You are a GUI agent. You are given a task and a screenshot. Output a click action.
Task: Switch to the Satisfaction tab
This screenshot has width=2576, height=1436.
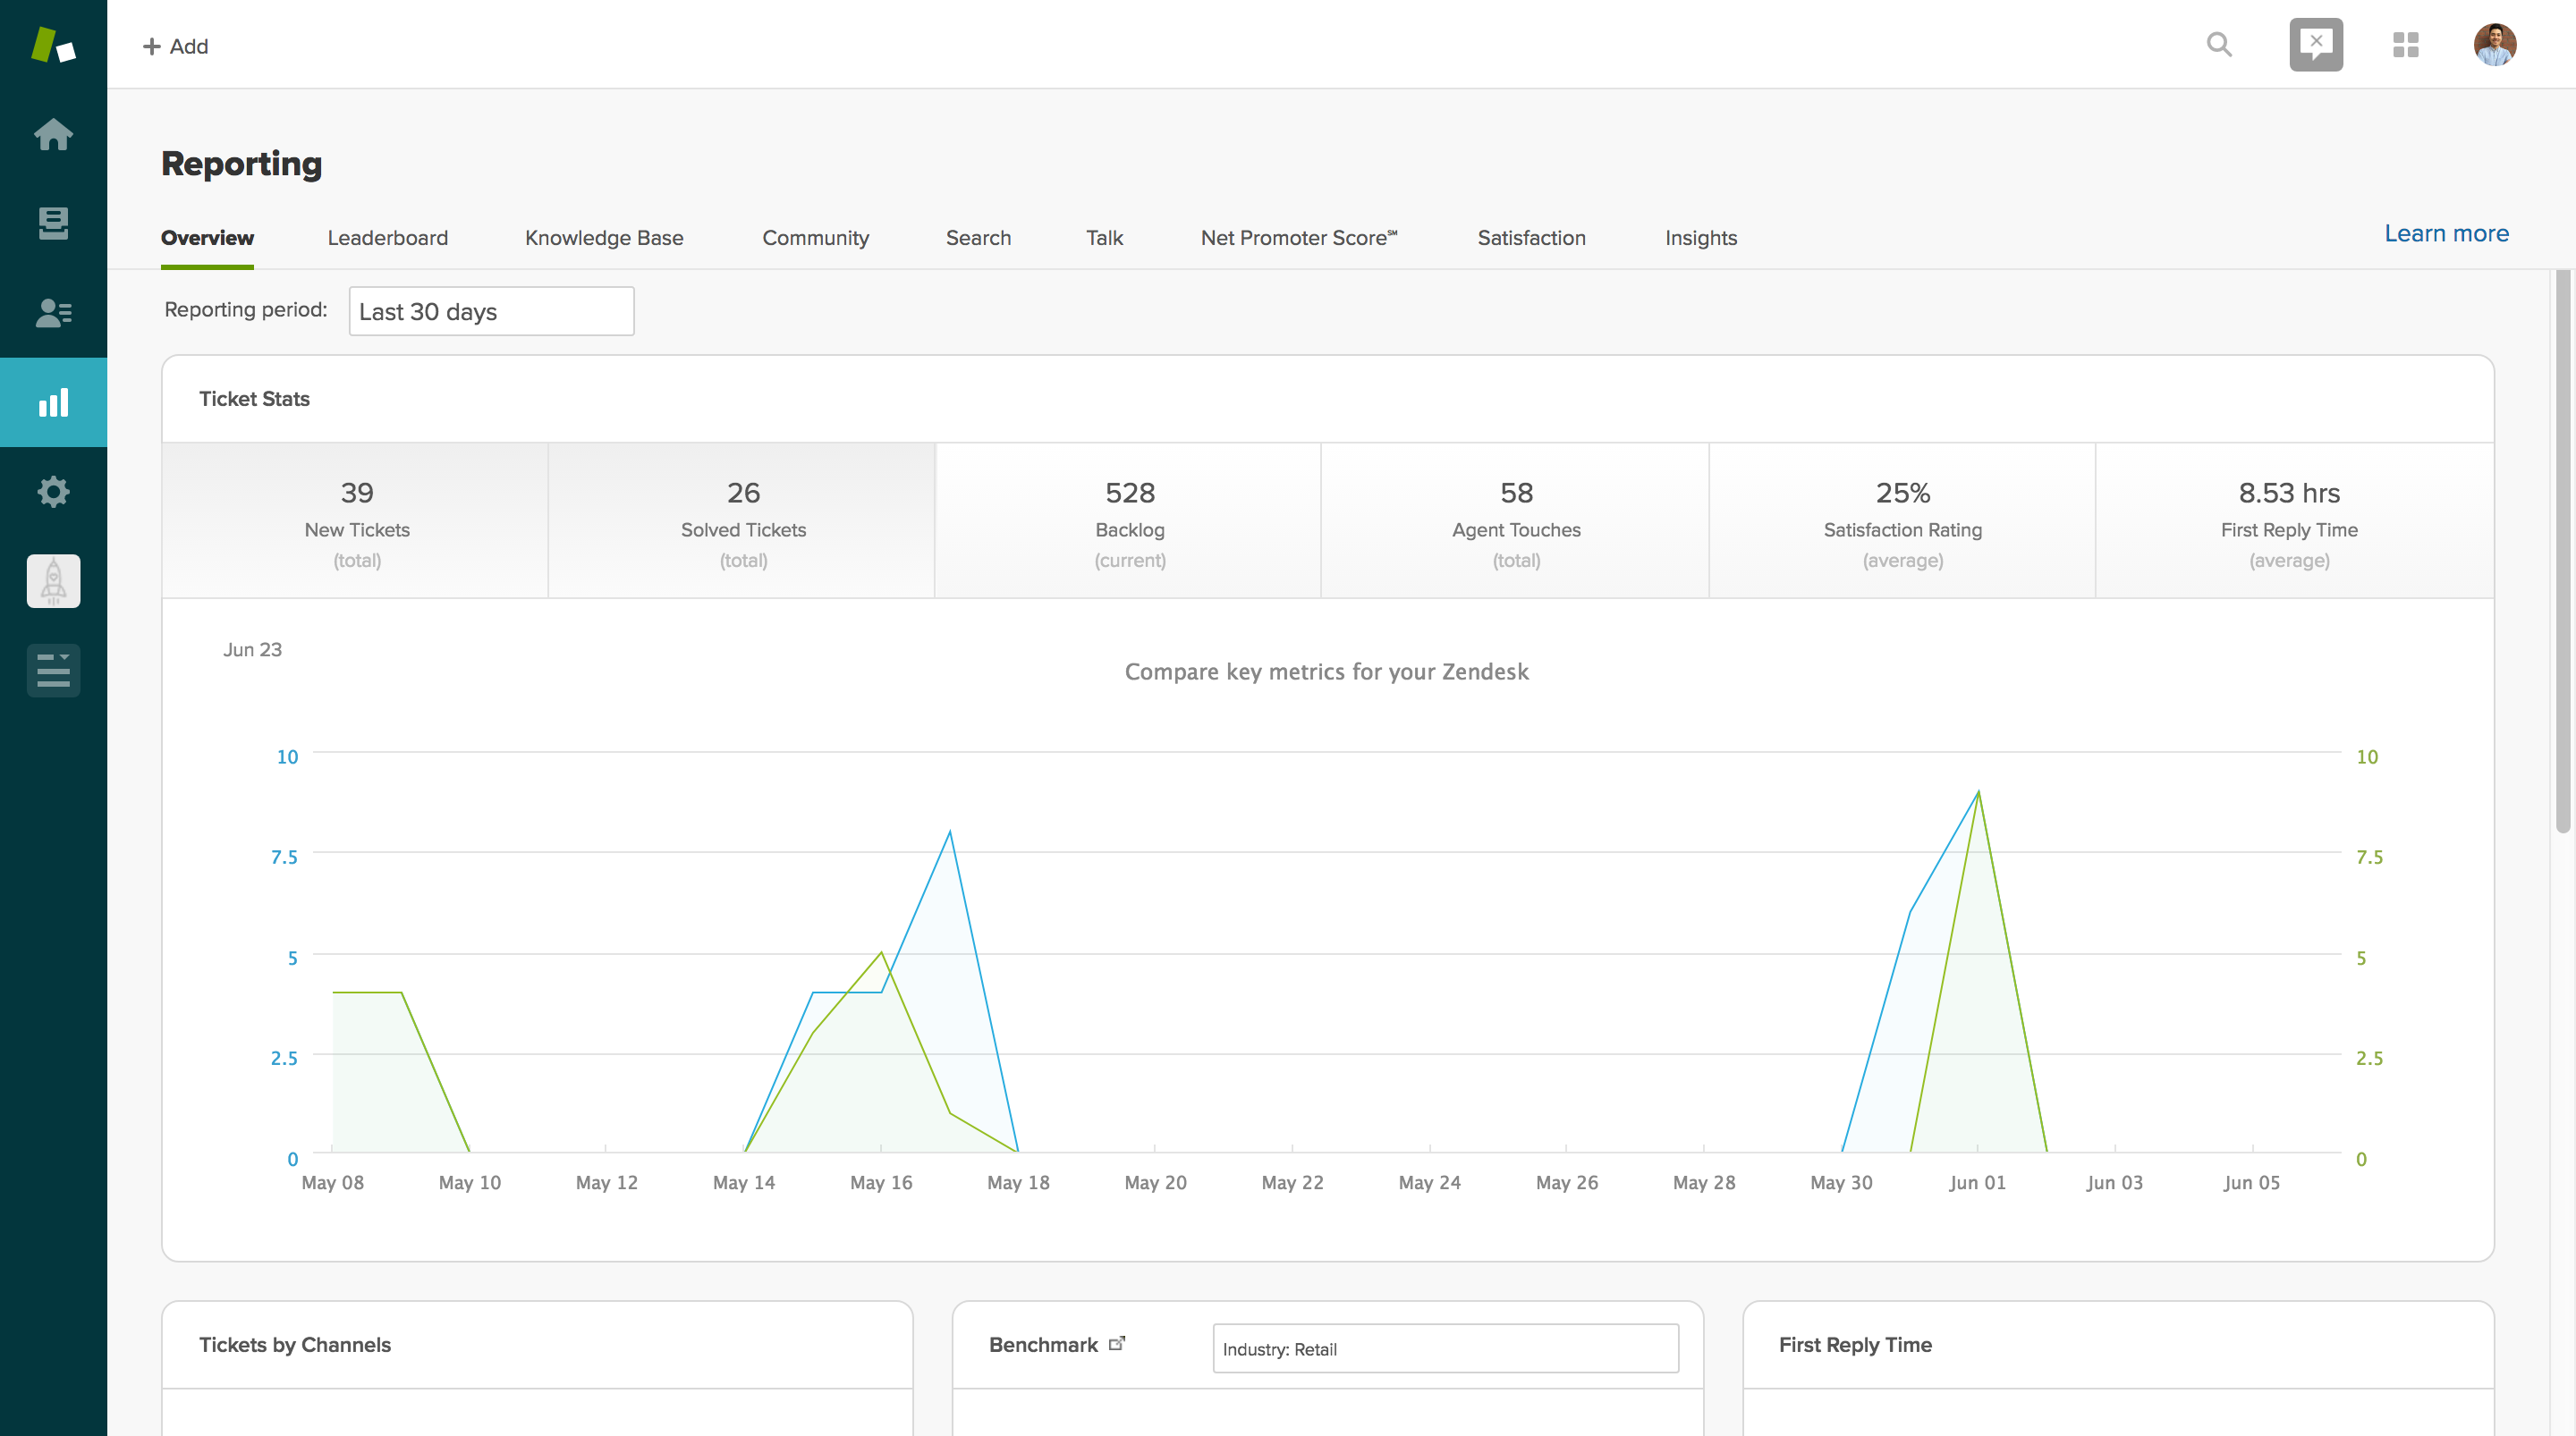click(1531, 238)
